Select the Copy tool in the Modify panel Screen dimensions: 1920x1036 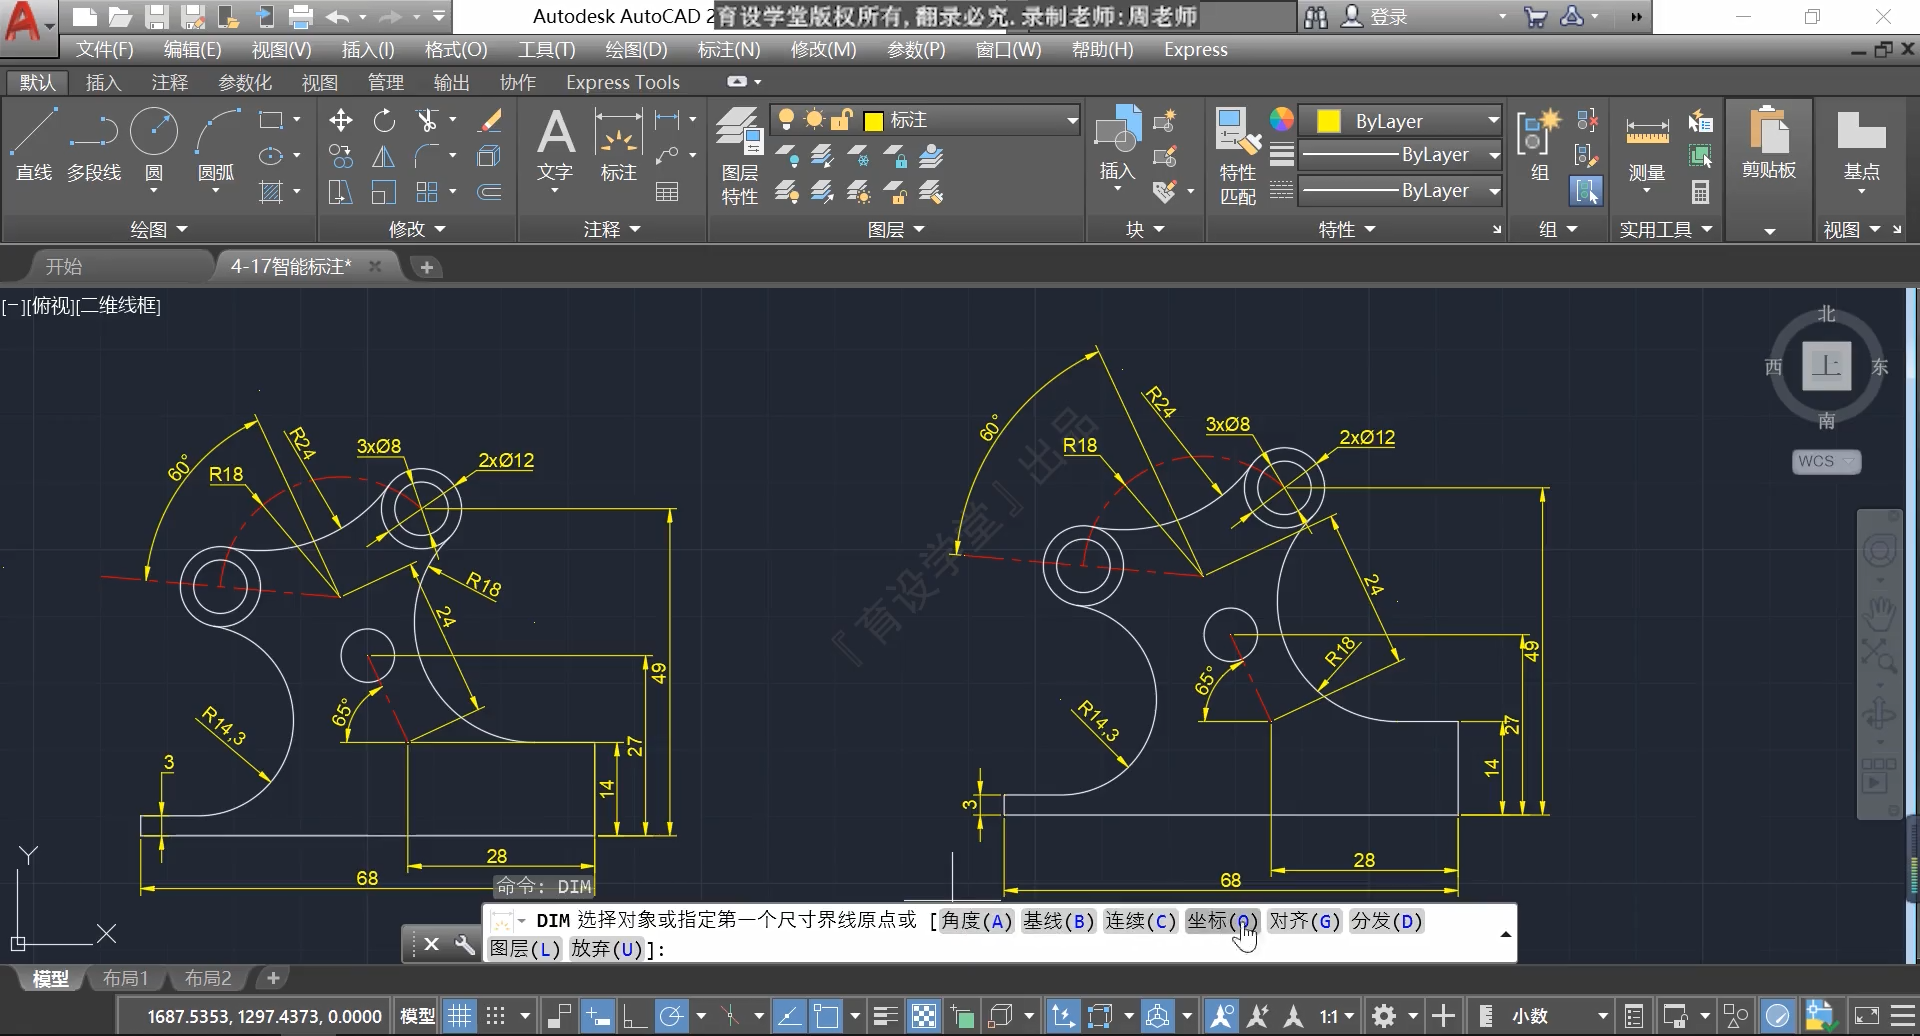point(341,156)
